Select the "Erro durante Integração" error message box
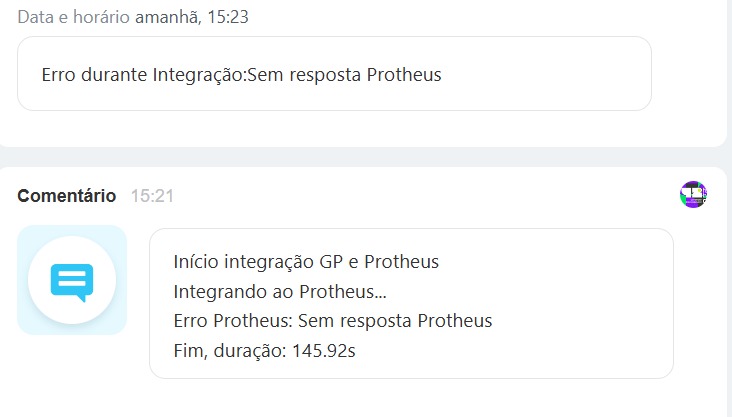Image resolution: width=732 pixels, height=417 pixels. 334,74
